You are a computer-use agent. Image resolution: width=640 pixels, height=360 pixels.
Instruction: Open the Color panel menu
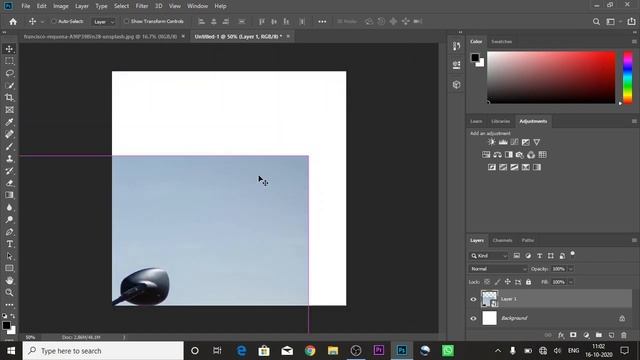pyautogui.click(x=634, y=42)
